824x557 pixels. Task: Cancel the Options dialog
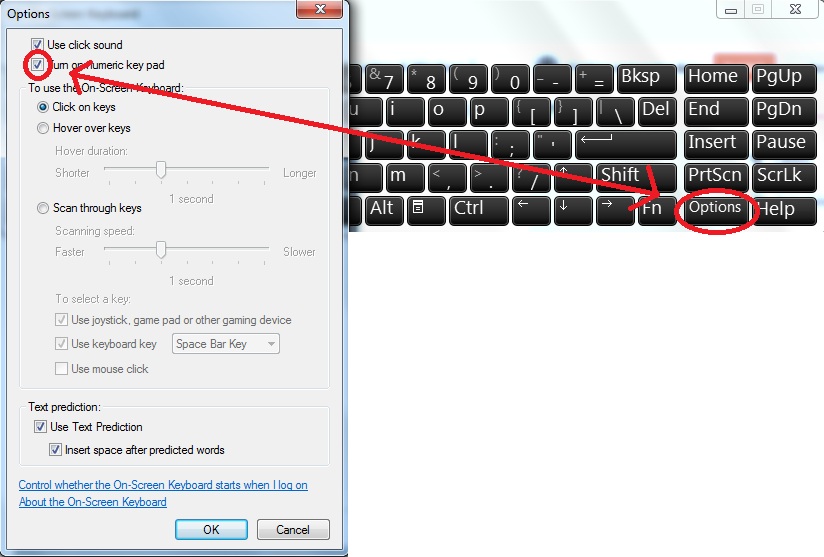(293, 529)
